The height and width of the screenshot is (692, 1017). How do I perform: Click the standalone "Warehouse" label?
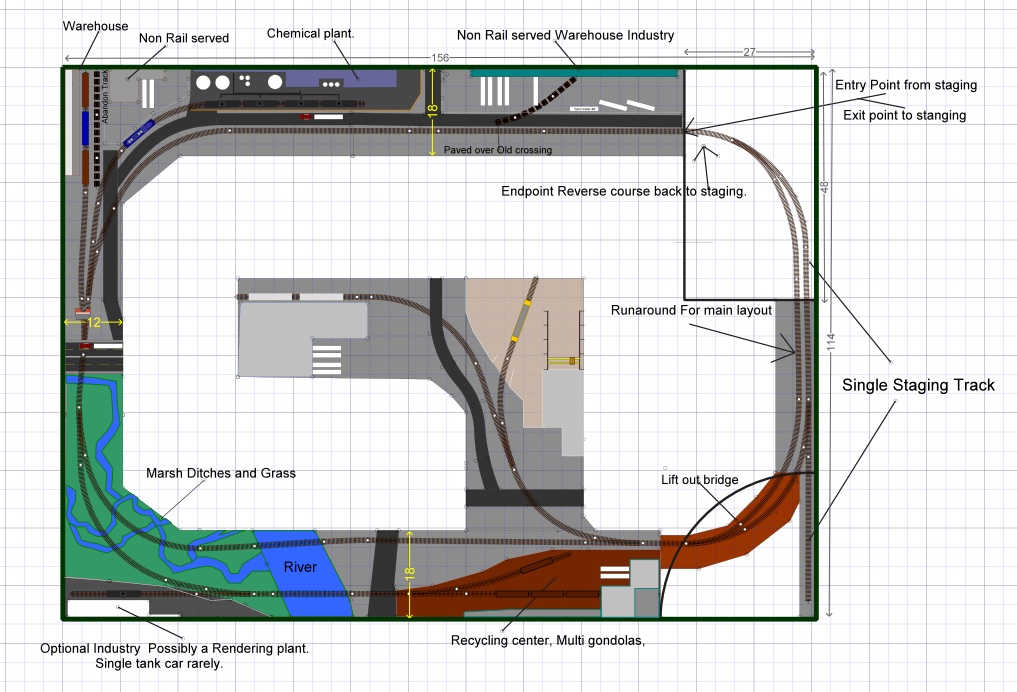pos(95,26)
